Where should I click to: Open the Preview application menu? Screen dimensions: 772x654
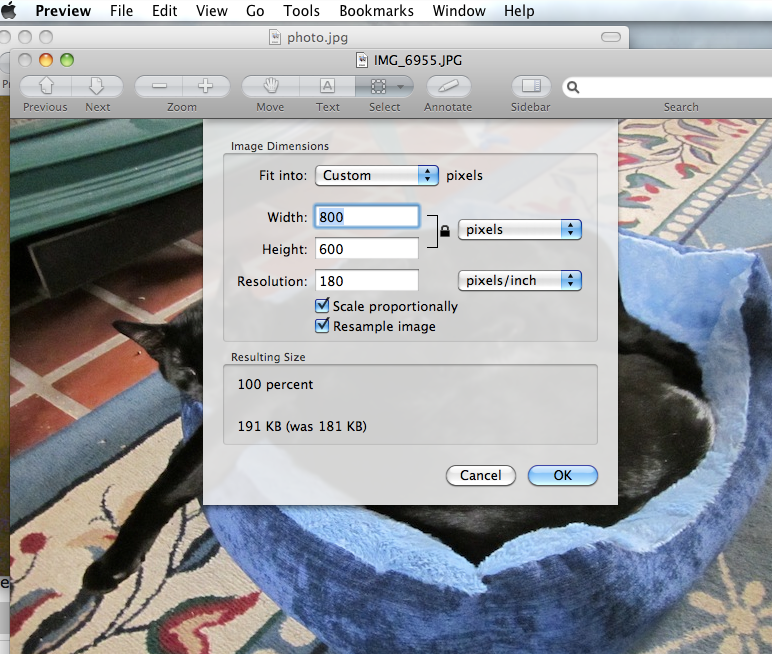coord(63,11)
